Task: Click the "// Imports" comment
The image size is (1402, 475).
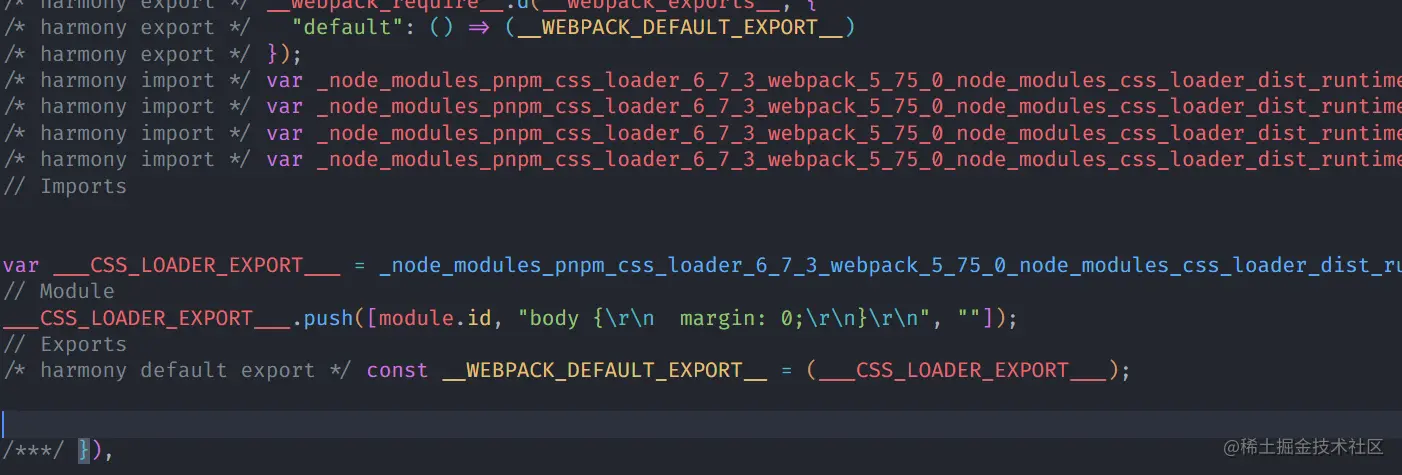Action: point(64,186)
